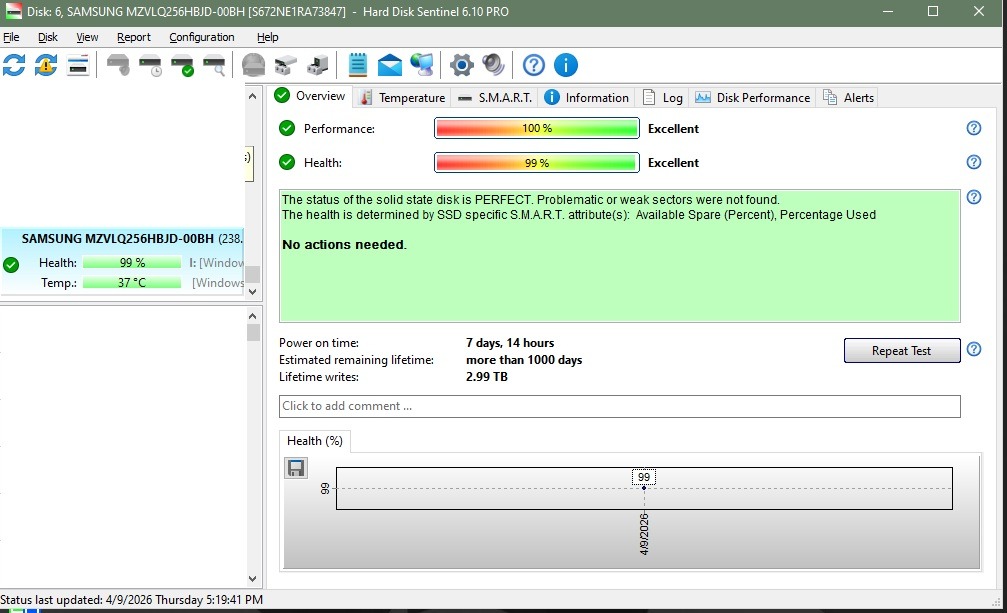
Task: Click the 'No actions needed.' text
Action: (344, 245)
